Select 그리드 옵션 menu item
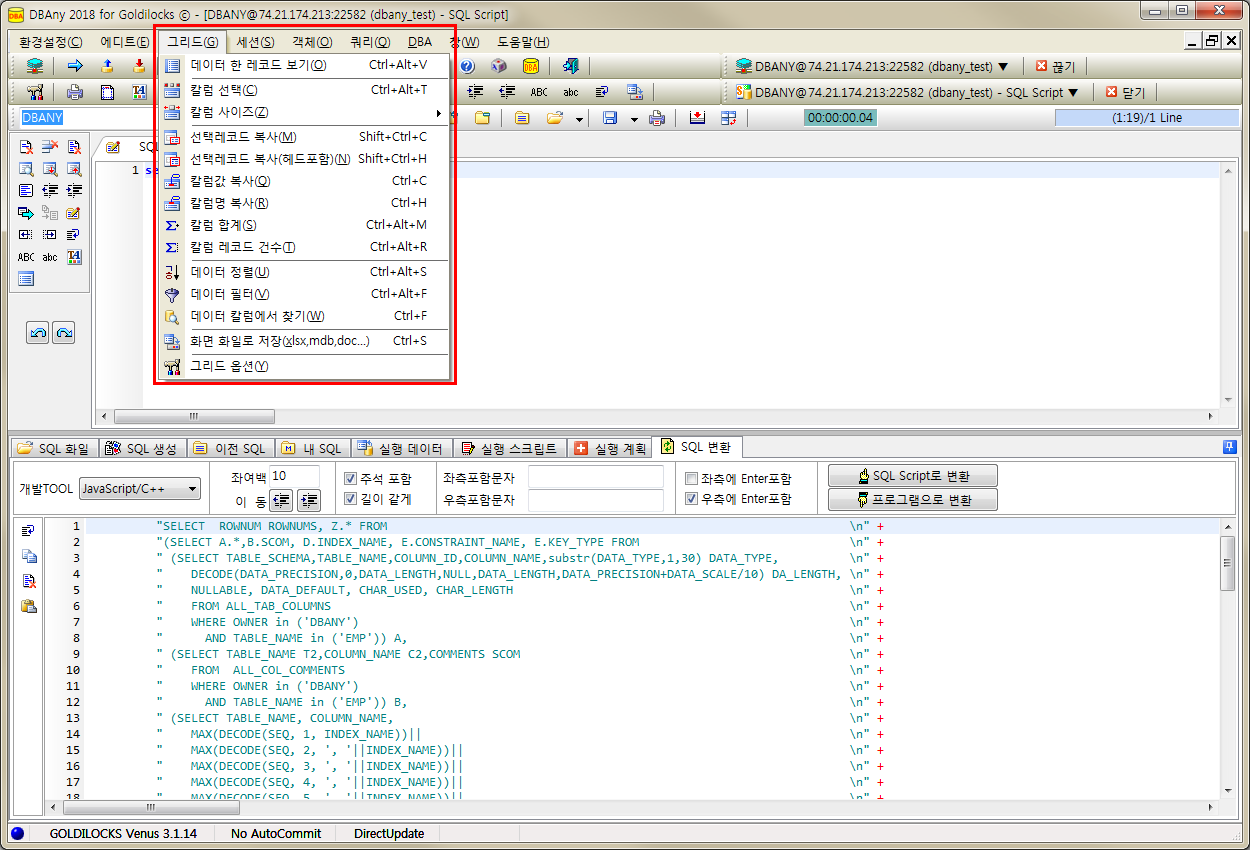The height and width of the screenshot is (850, 1250). click(304, 366)
